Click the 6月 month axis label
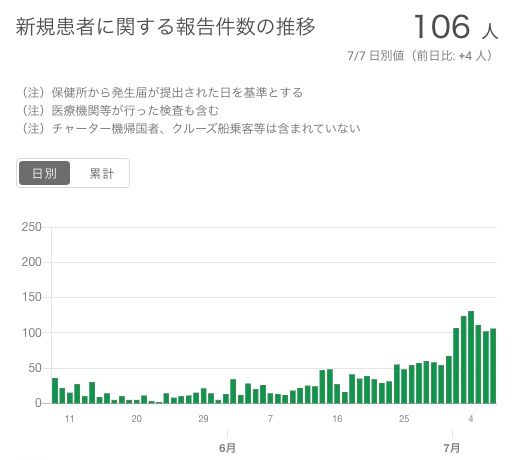513x460 pixels. coord(227,448)
